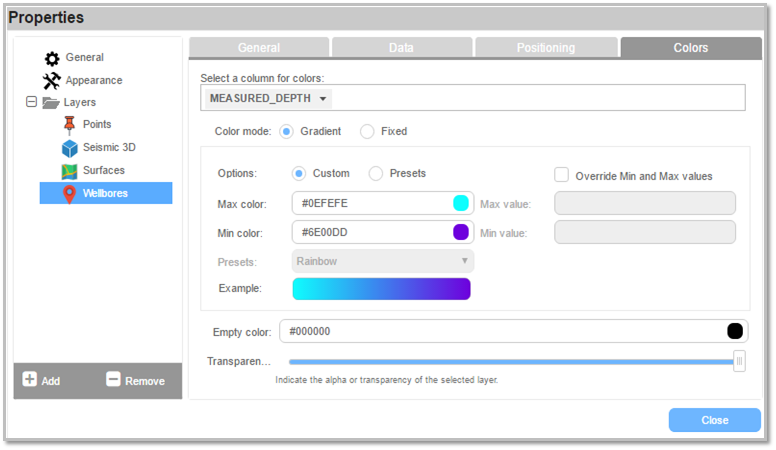776x450 pixels.
Task: Click the Add plus icon
Action: (x=30, y=379)
